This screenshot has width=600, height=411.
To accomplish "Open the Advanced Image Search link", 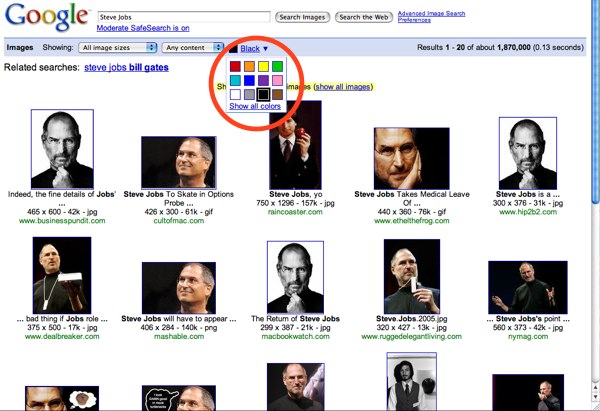I will [431, 13].
